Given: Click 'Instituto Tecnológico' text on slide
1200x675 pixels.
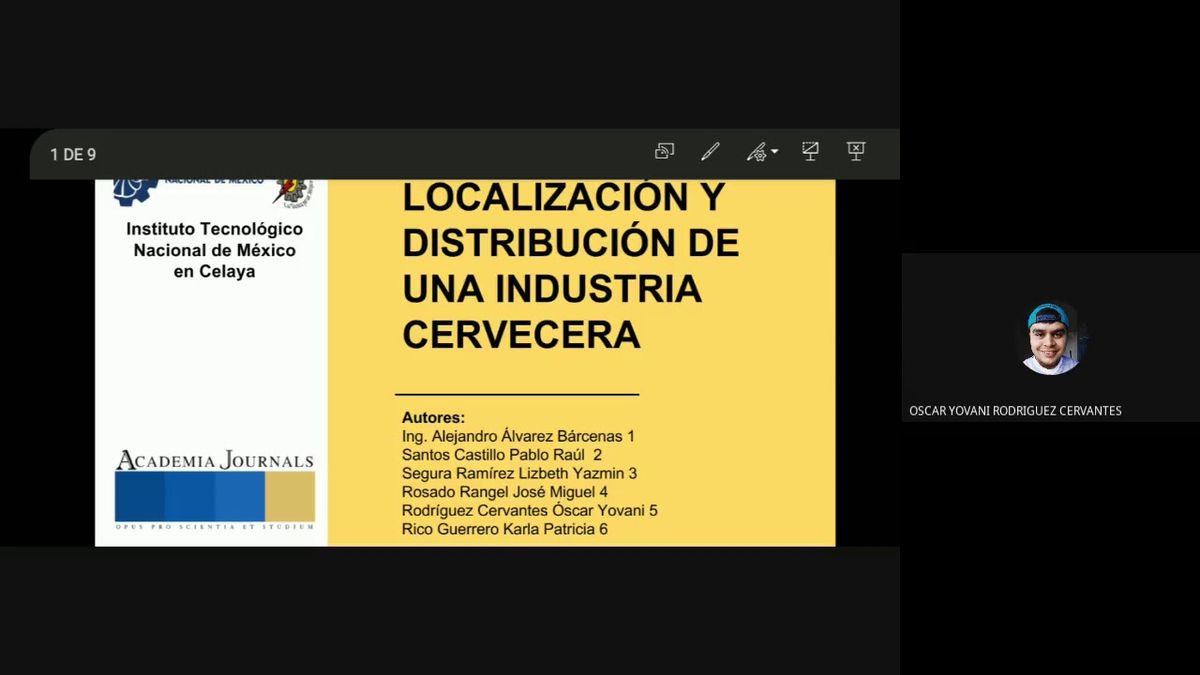Looking at the screenshot, I should click(214, 229).
